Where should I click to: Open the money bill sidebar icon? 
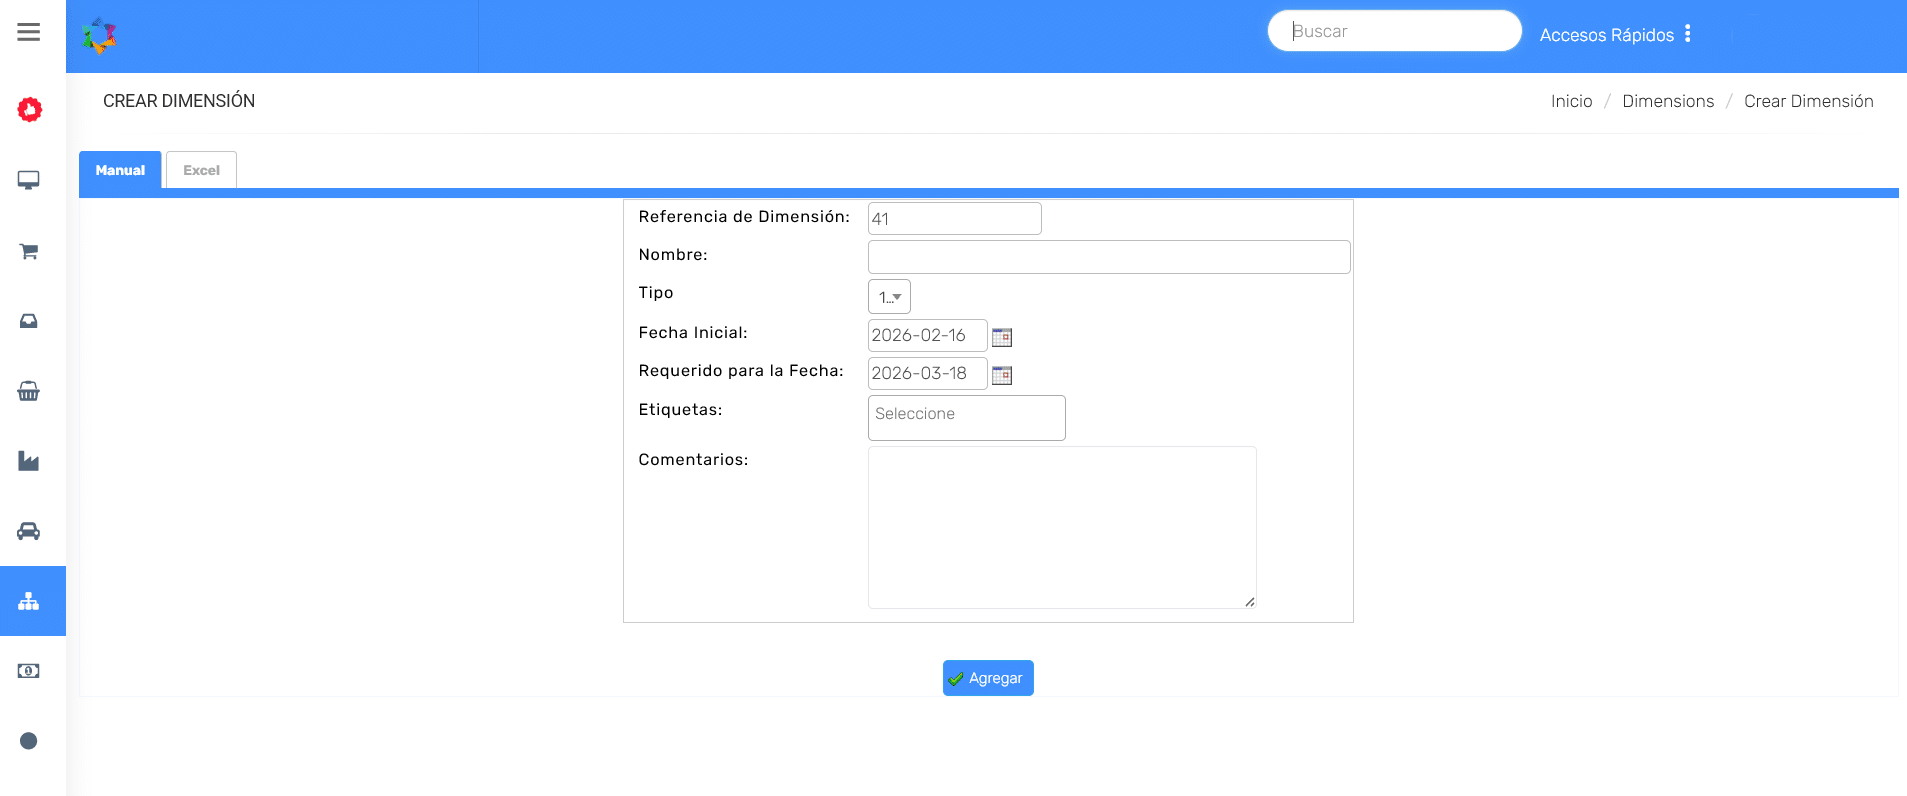click(x=29, y=671)
